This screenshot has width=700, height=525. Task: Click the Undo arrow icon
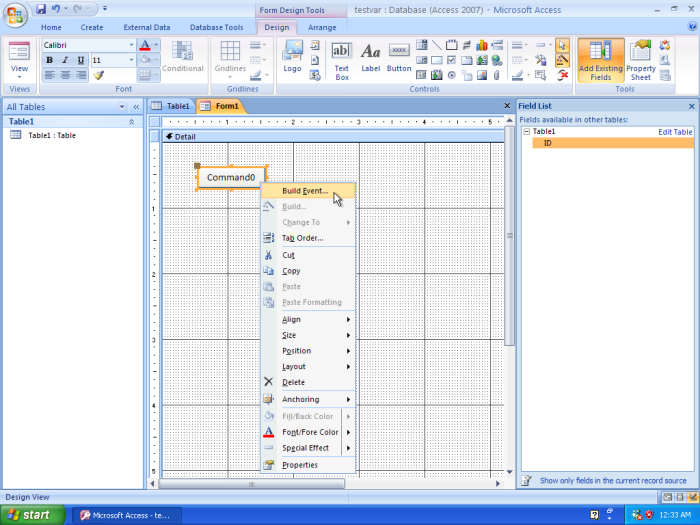pyautogui.click(x=55, y=8)
